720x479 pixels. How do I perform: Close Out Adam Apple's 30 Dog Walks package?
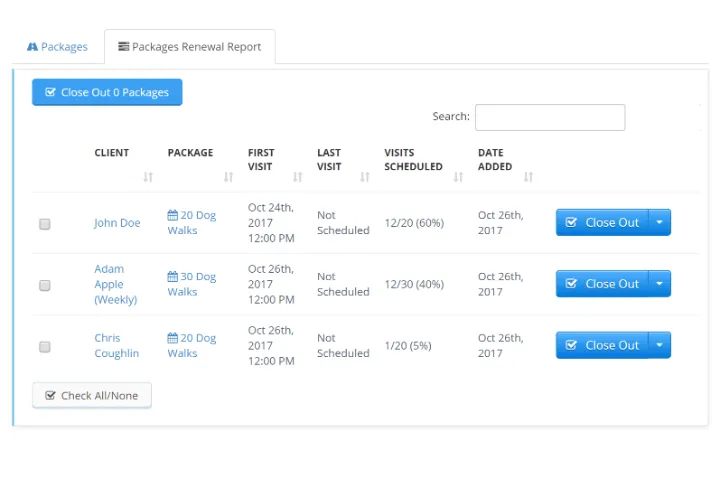click(x=602, y=284)
